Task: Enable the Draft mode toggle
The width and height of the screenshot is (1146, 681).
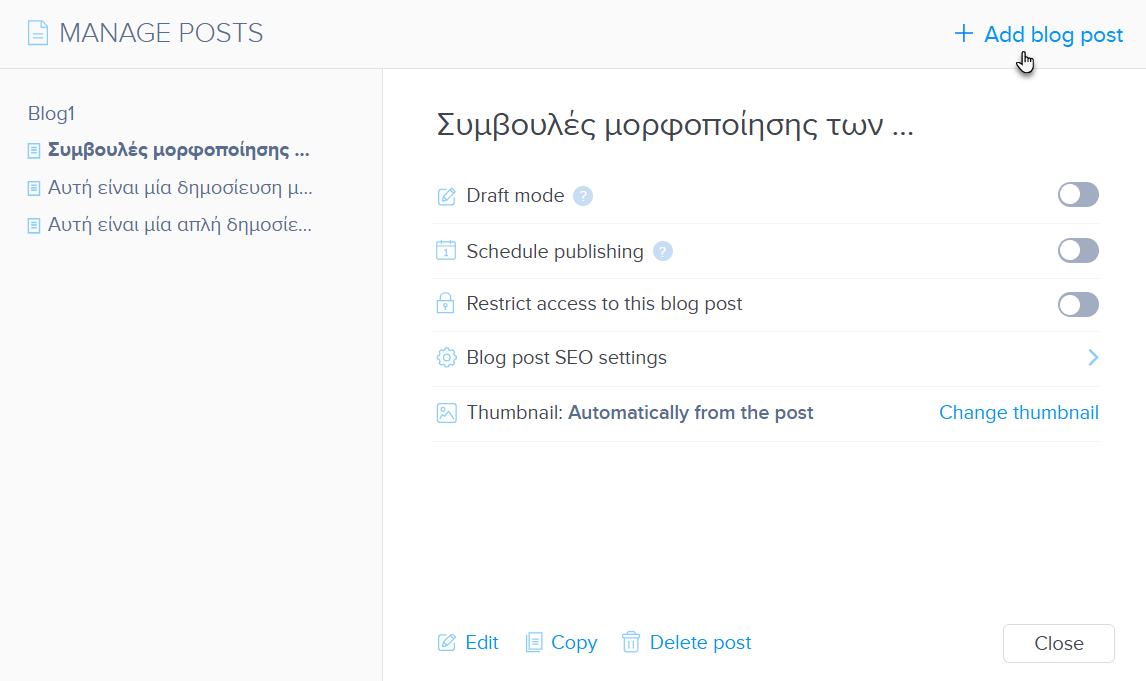Action: (x=1078, y=195)
